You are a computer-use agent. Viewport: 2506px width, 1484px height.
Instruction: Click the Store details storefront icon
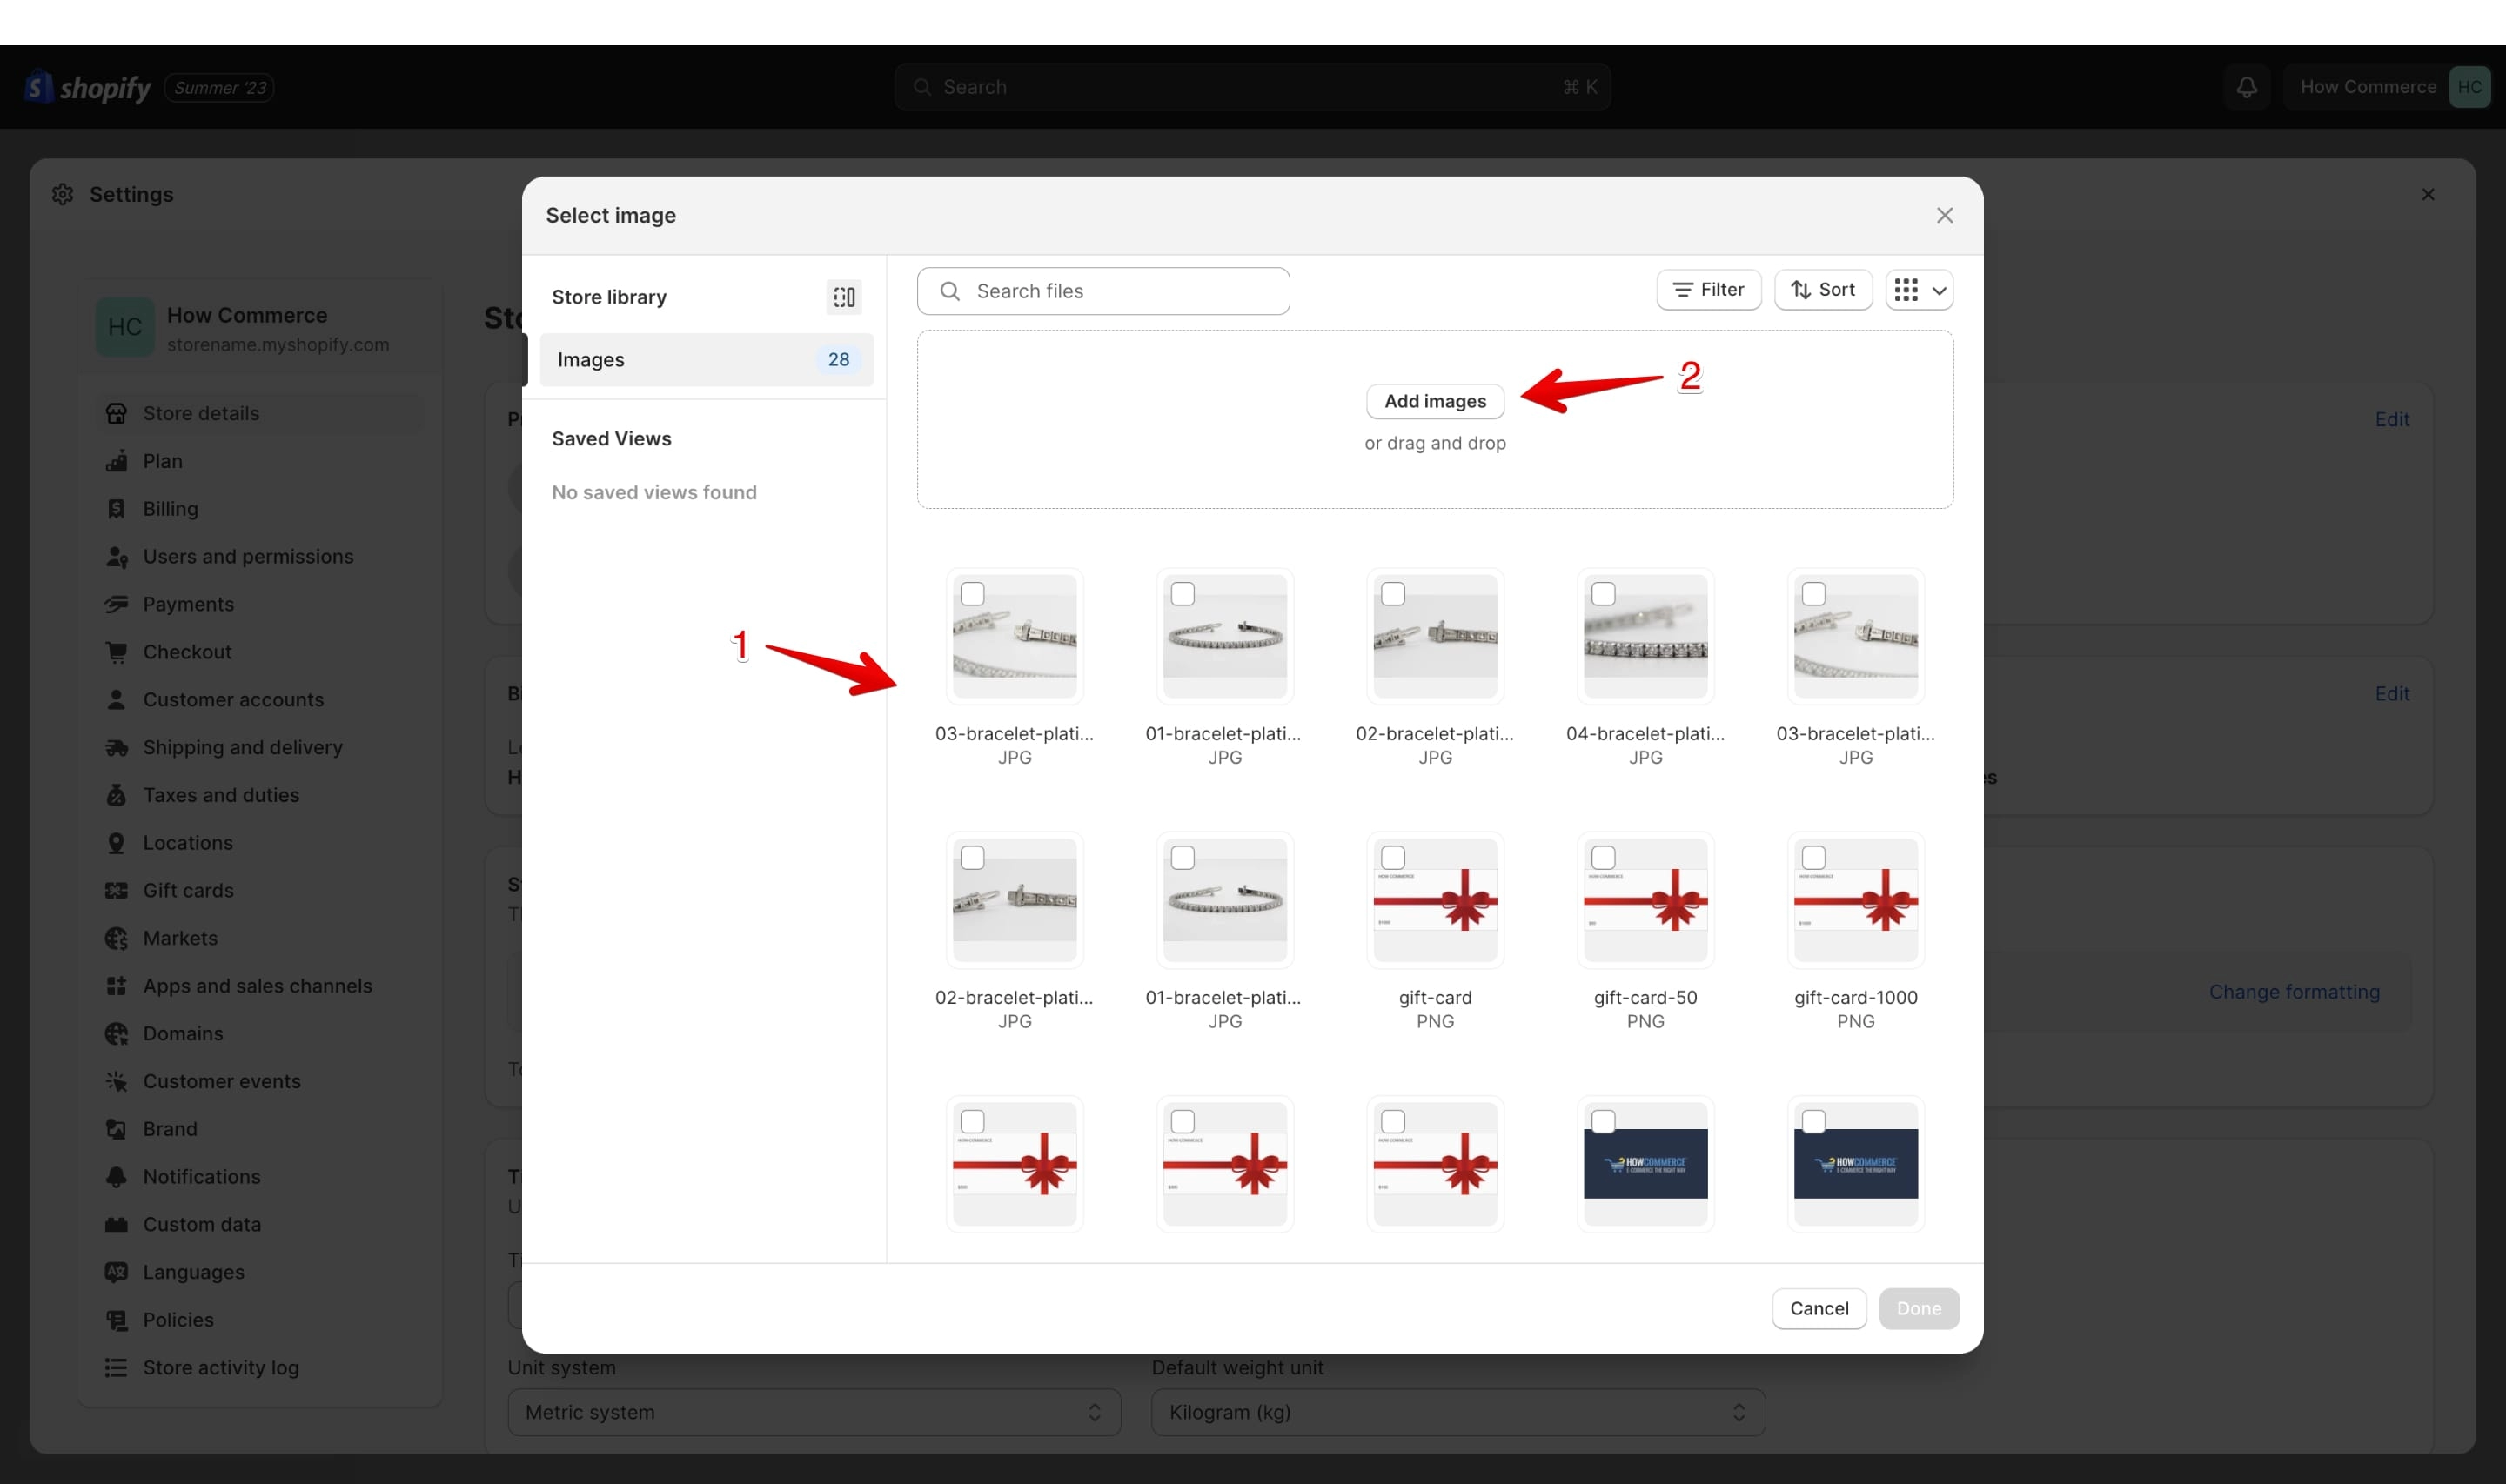[116, 413]
